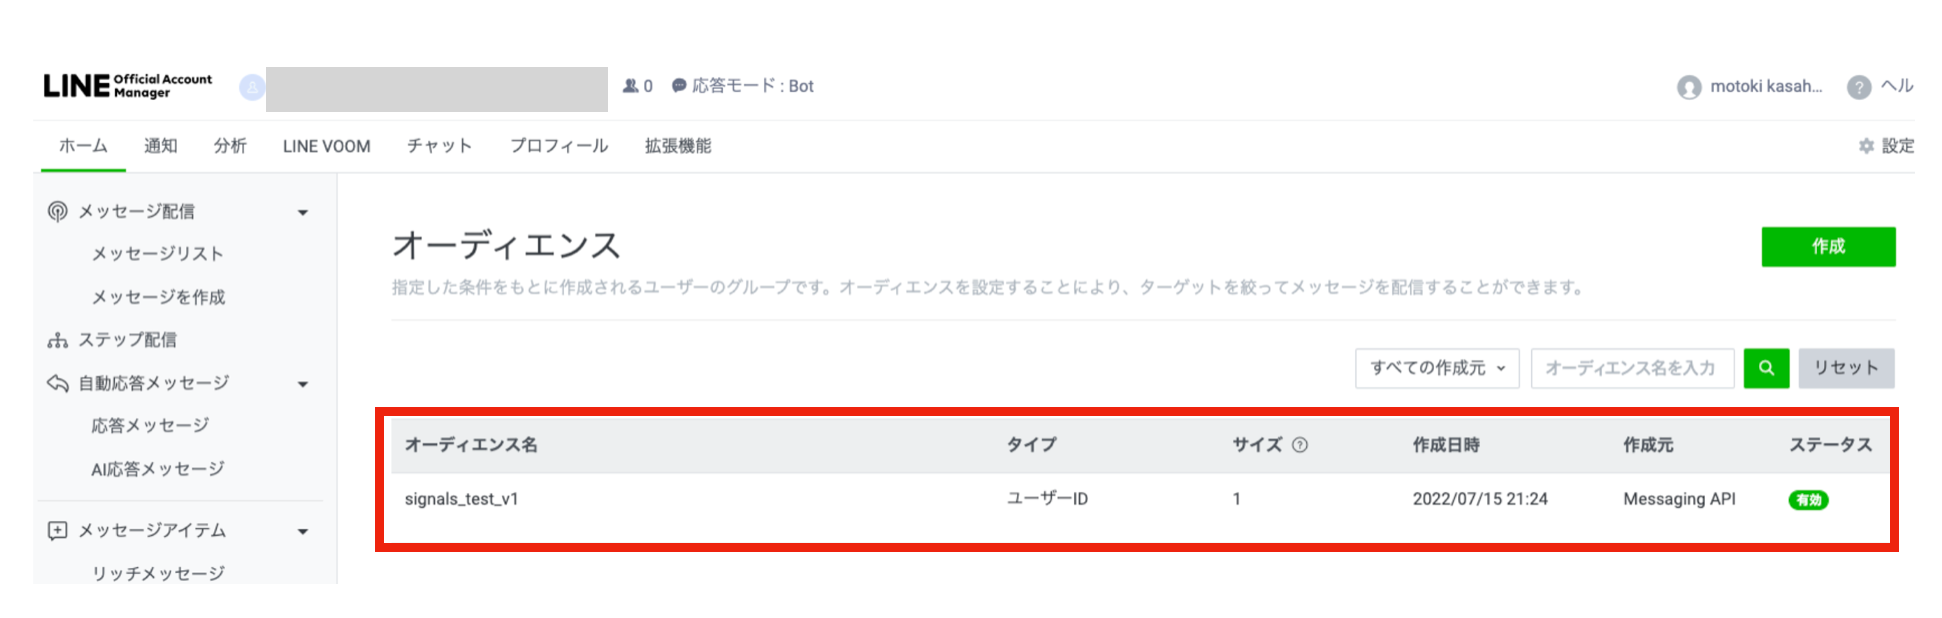Screen dimensions: 1942x618
Task: Click the friends count icon
Action: click(x=631, y=86)
